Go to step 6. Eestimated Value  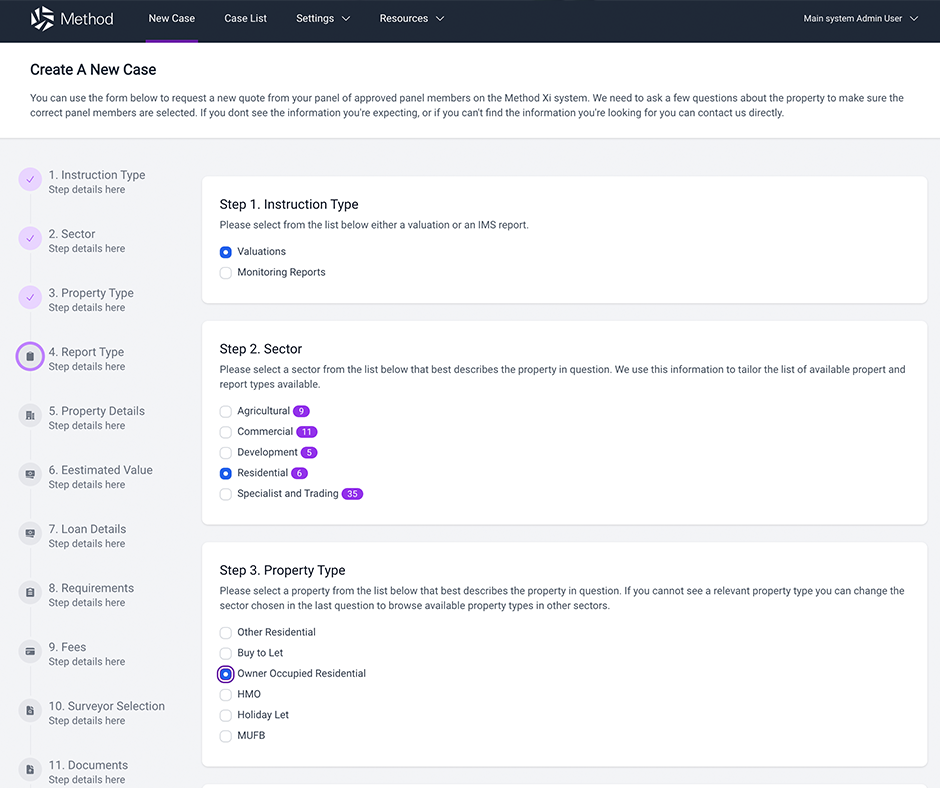point(101,470)
